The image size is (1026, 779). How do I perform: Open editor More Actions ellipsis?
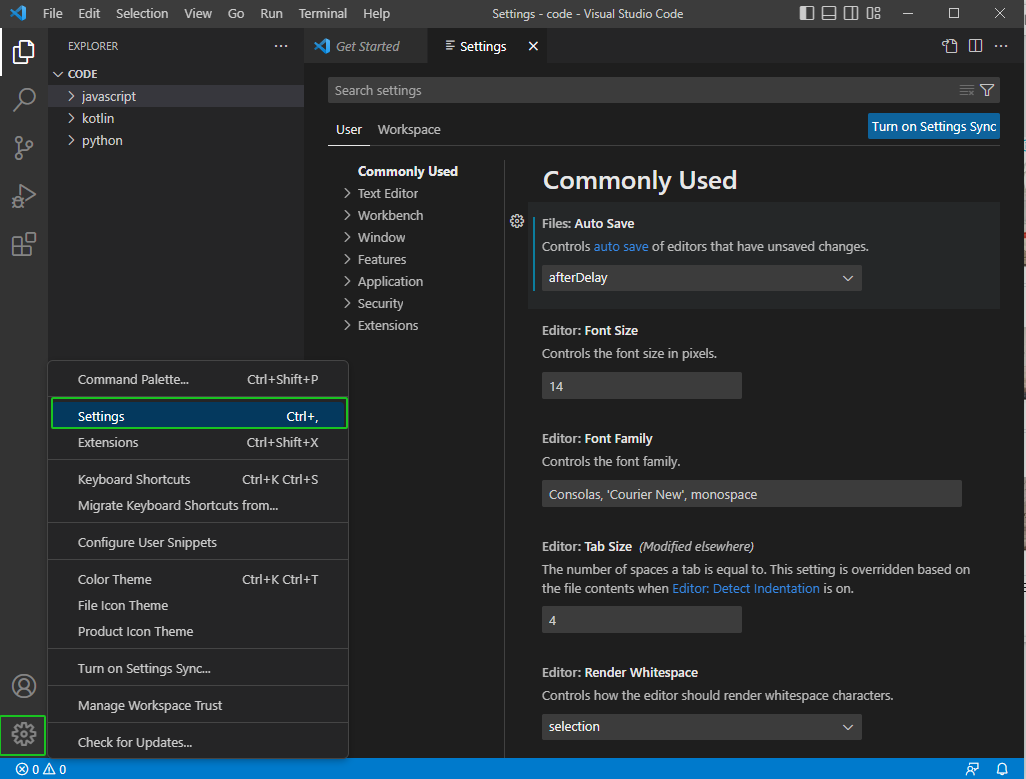(1001, 46)
